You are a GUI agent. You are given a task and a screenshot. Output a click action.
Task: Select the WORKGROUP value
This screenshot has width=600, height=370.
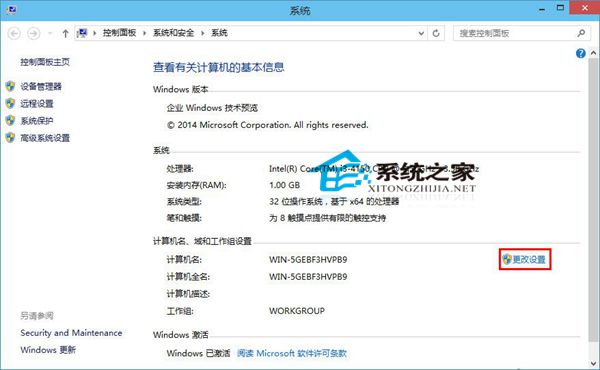(x=297, y=311)
